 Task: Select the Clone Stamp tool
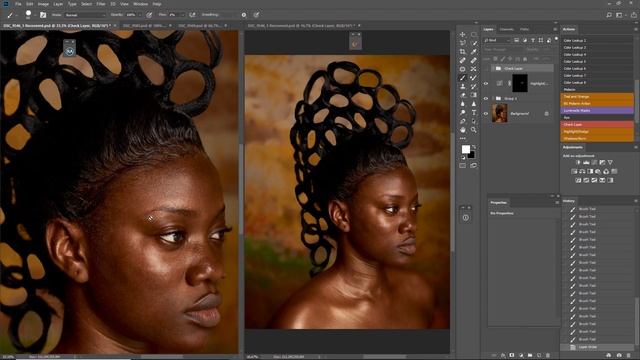click(x=462, y=87)
